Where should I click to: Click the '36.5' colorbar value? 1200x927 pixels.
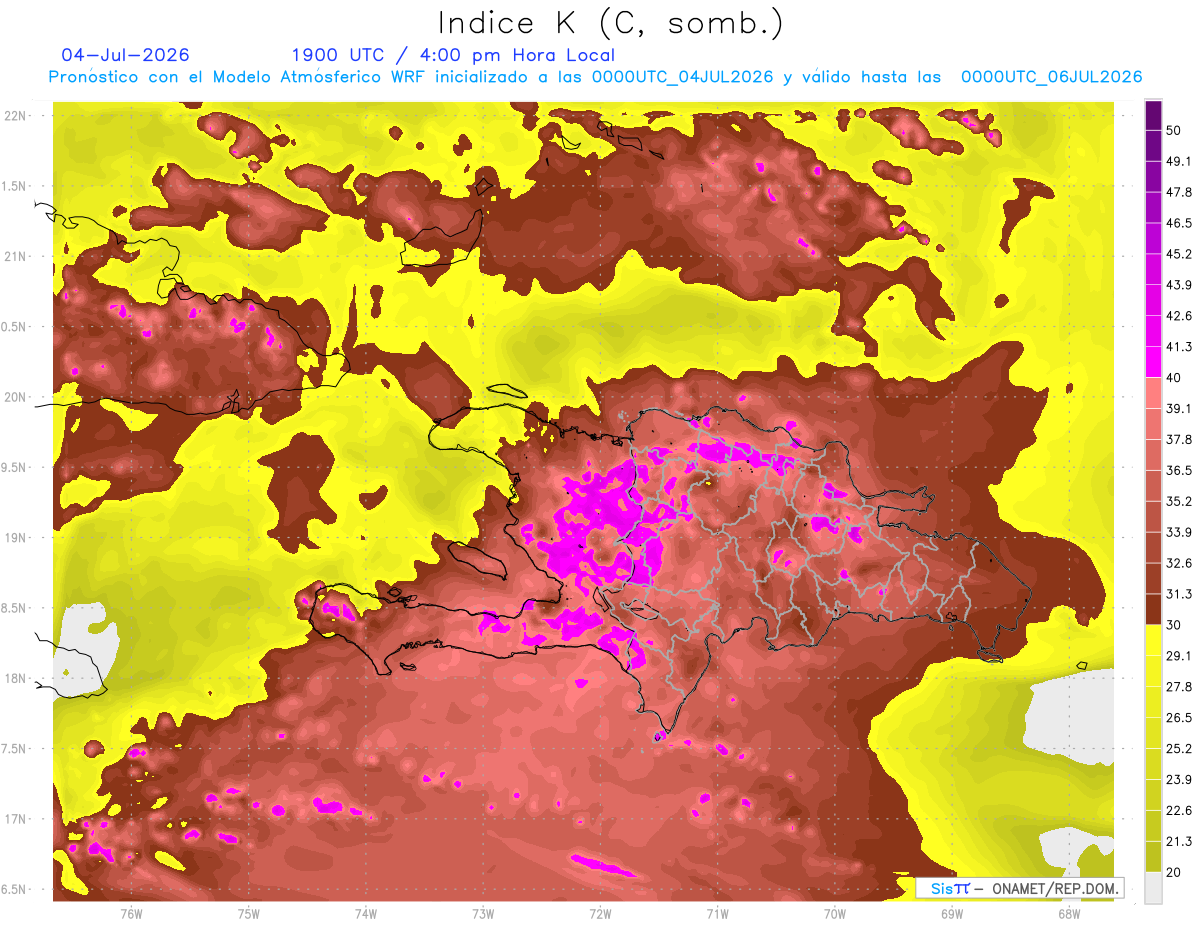click(1178, 470)
